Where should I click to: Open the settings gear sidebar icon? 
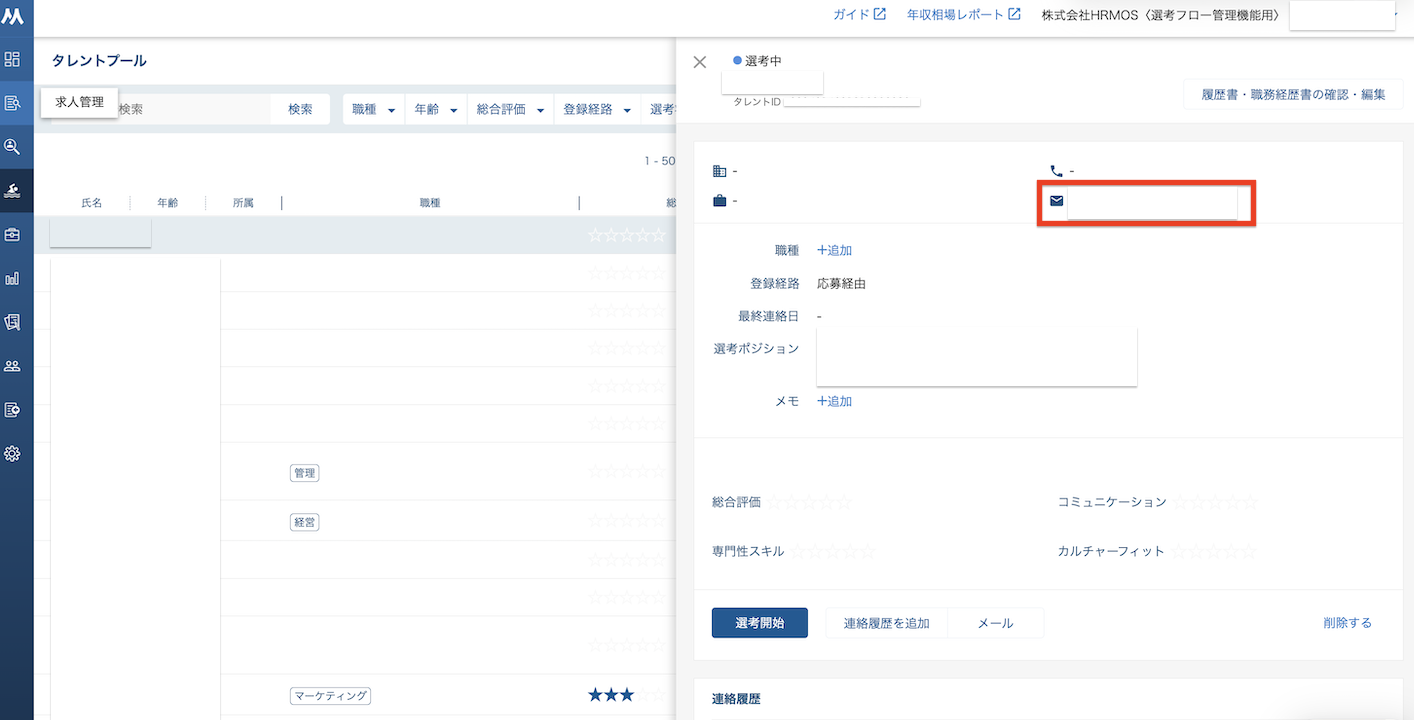click(x=12, y=453)
